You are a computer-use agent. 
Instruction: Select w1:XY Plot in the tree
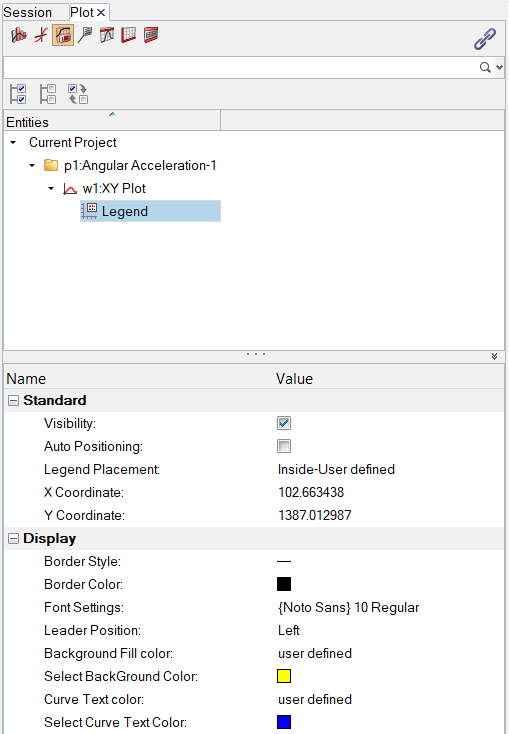[x=114, y=188]
